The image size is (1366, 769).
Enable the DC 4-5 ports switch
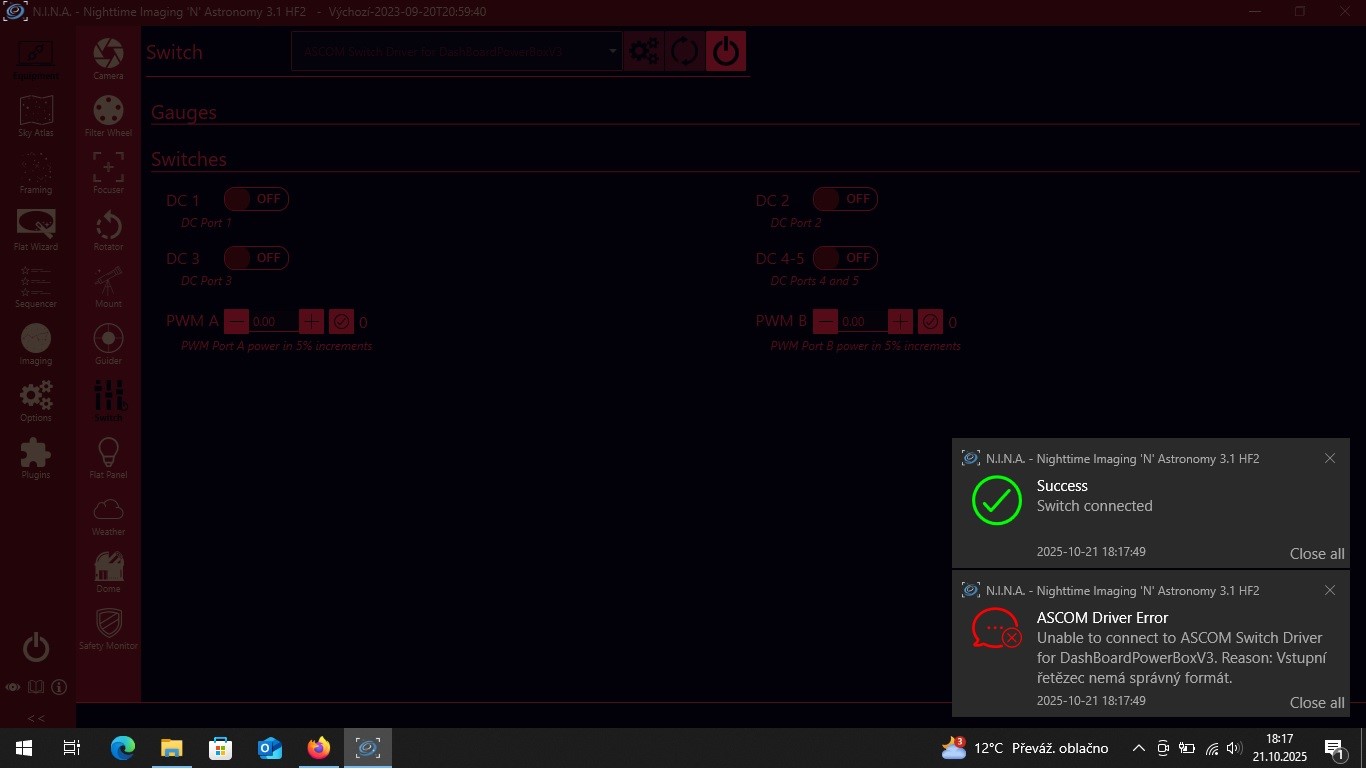845,258
